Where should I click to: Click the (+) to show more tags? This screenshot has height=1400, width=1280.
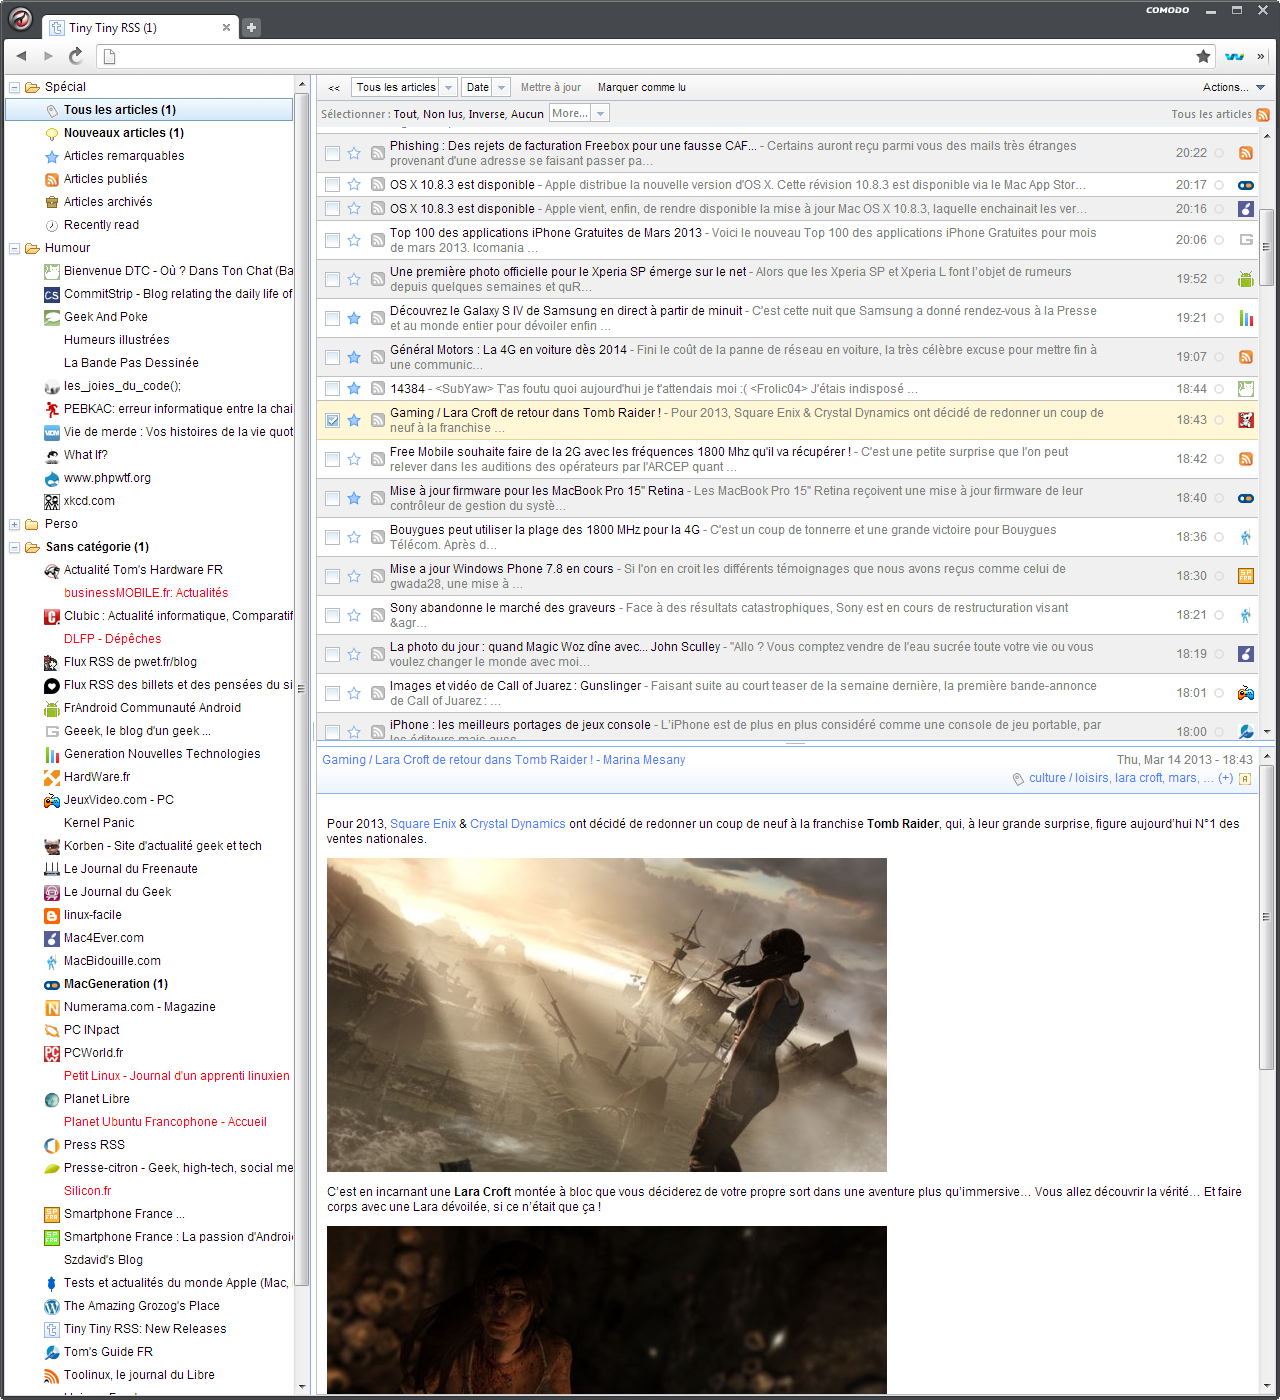pos(1225,778)
